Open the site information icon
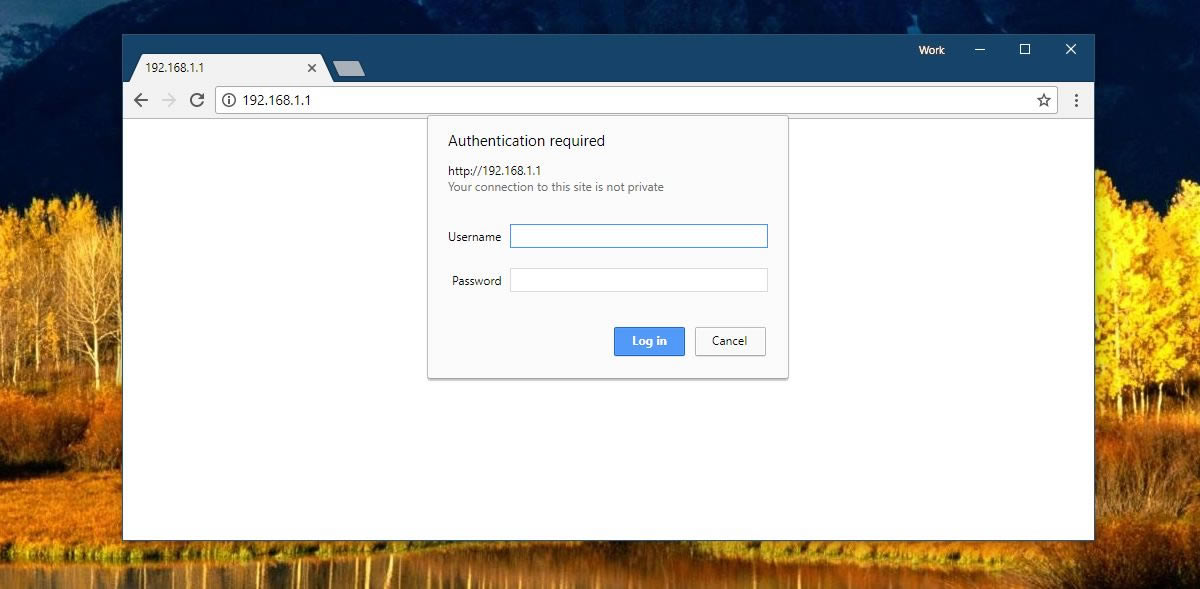The width and height of the screenshot is (1200, 589). pyautogui.click(x=229, y=100)
